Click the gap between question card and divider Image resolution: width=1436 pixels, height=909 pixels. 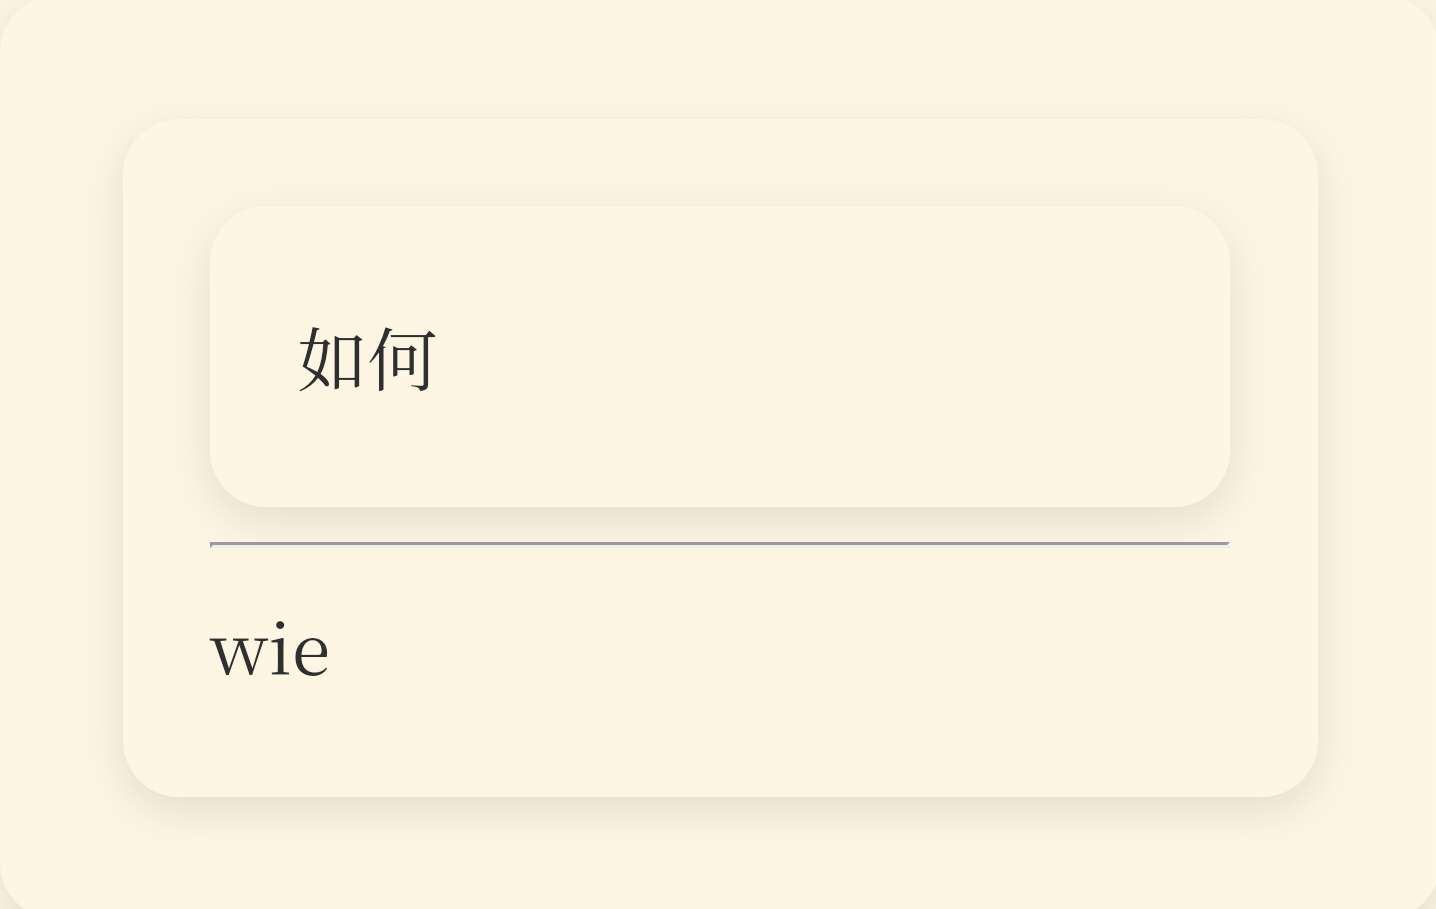pos(720,524)
